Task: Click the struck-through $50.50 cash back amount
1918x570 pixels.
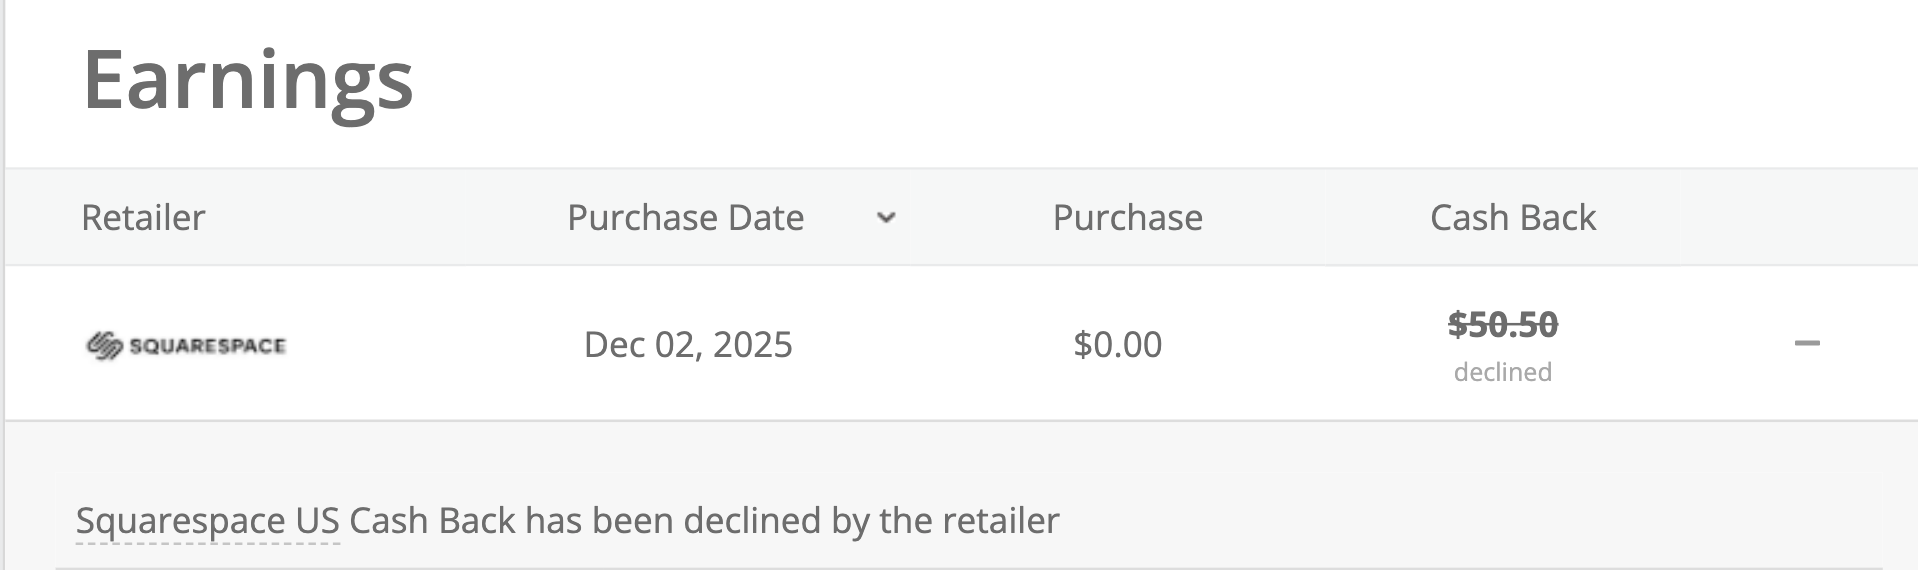Action: (x=1503, y=324)
